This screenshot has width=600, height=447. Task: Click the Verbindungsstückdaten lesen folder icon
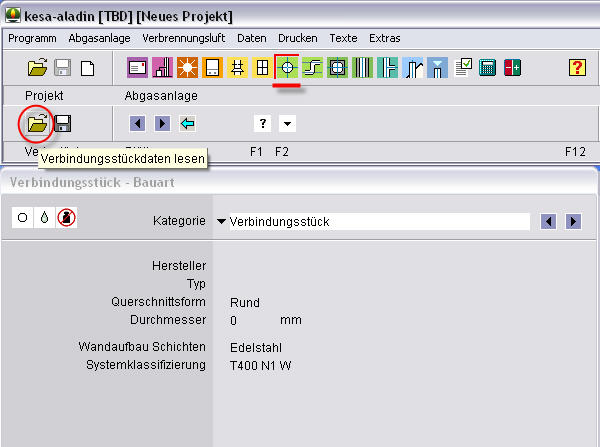(37, 124)
